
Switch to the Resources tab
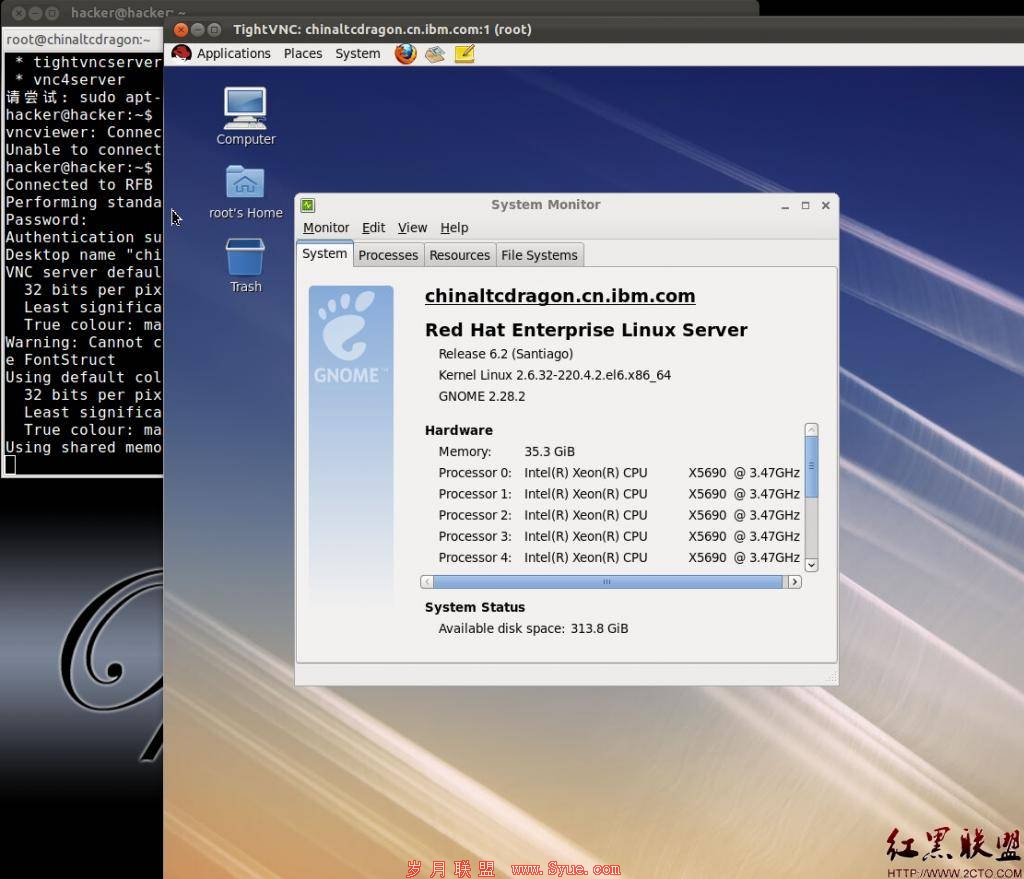459,255
